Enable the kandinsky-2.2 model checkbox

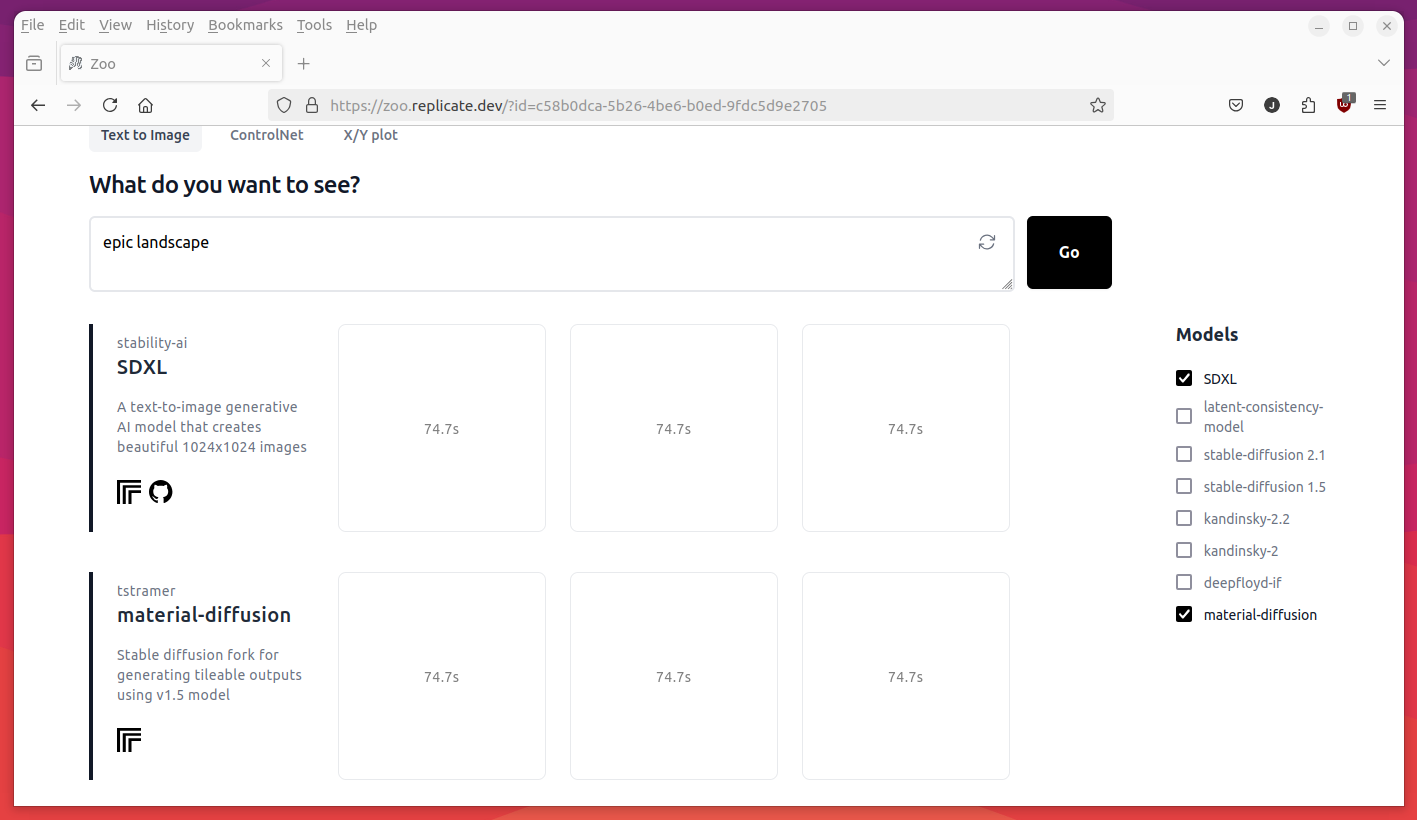pos(1184,519)
